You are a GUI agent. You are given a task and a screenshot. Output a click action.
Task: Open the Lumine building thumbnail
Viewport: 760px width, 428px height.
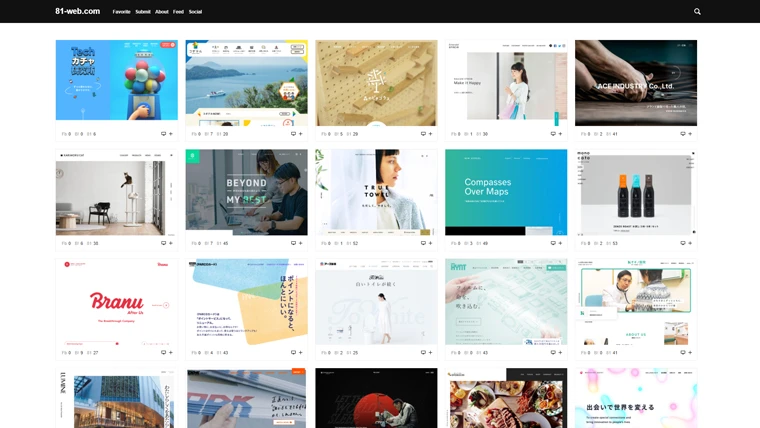(117, 398)
